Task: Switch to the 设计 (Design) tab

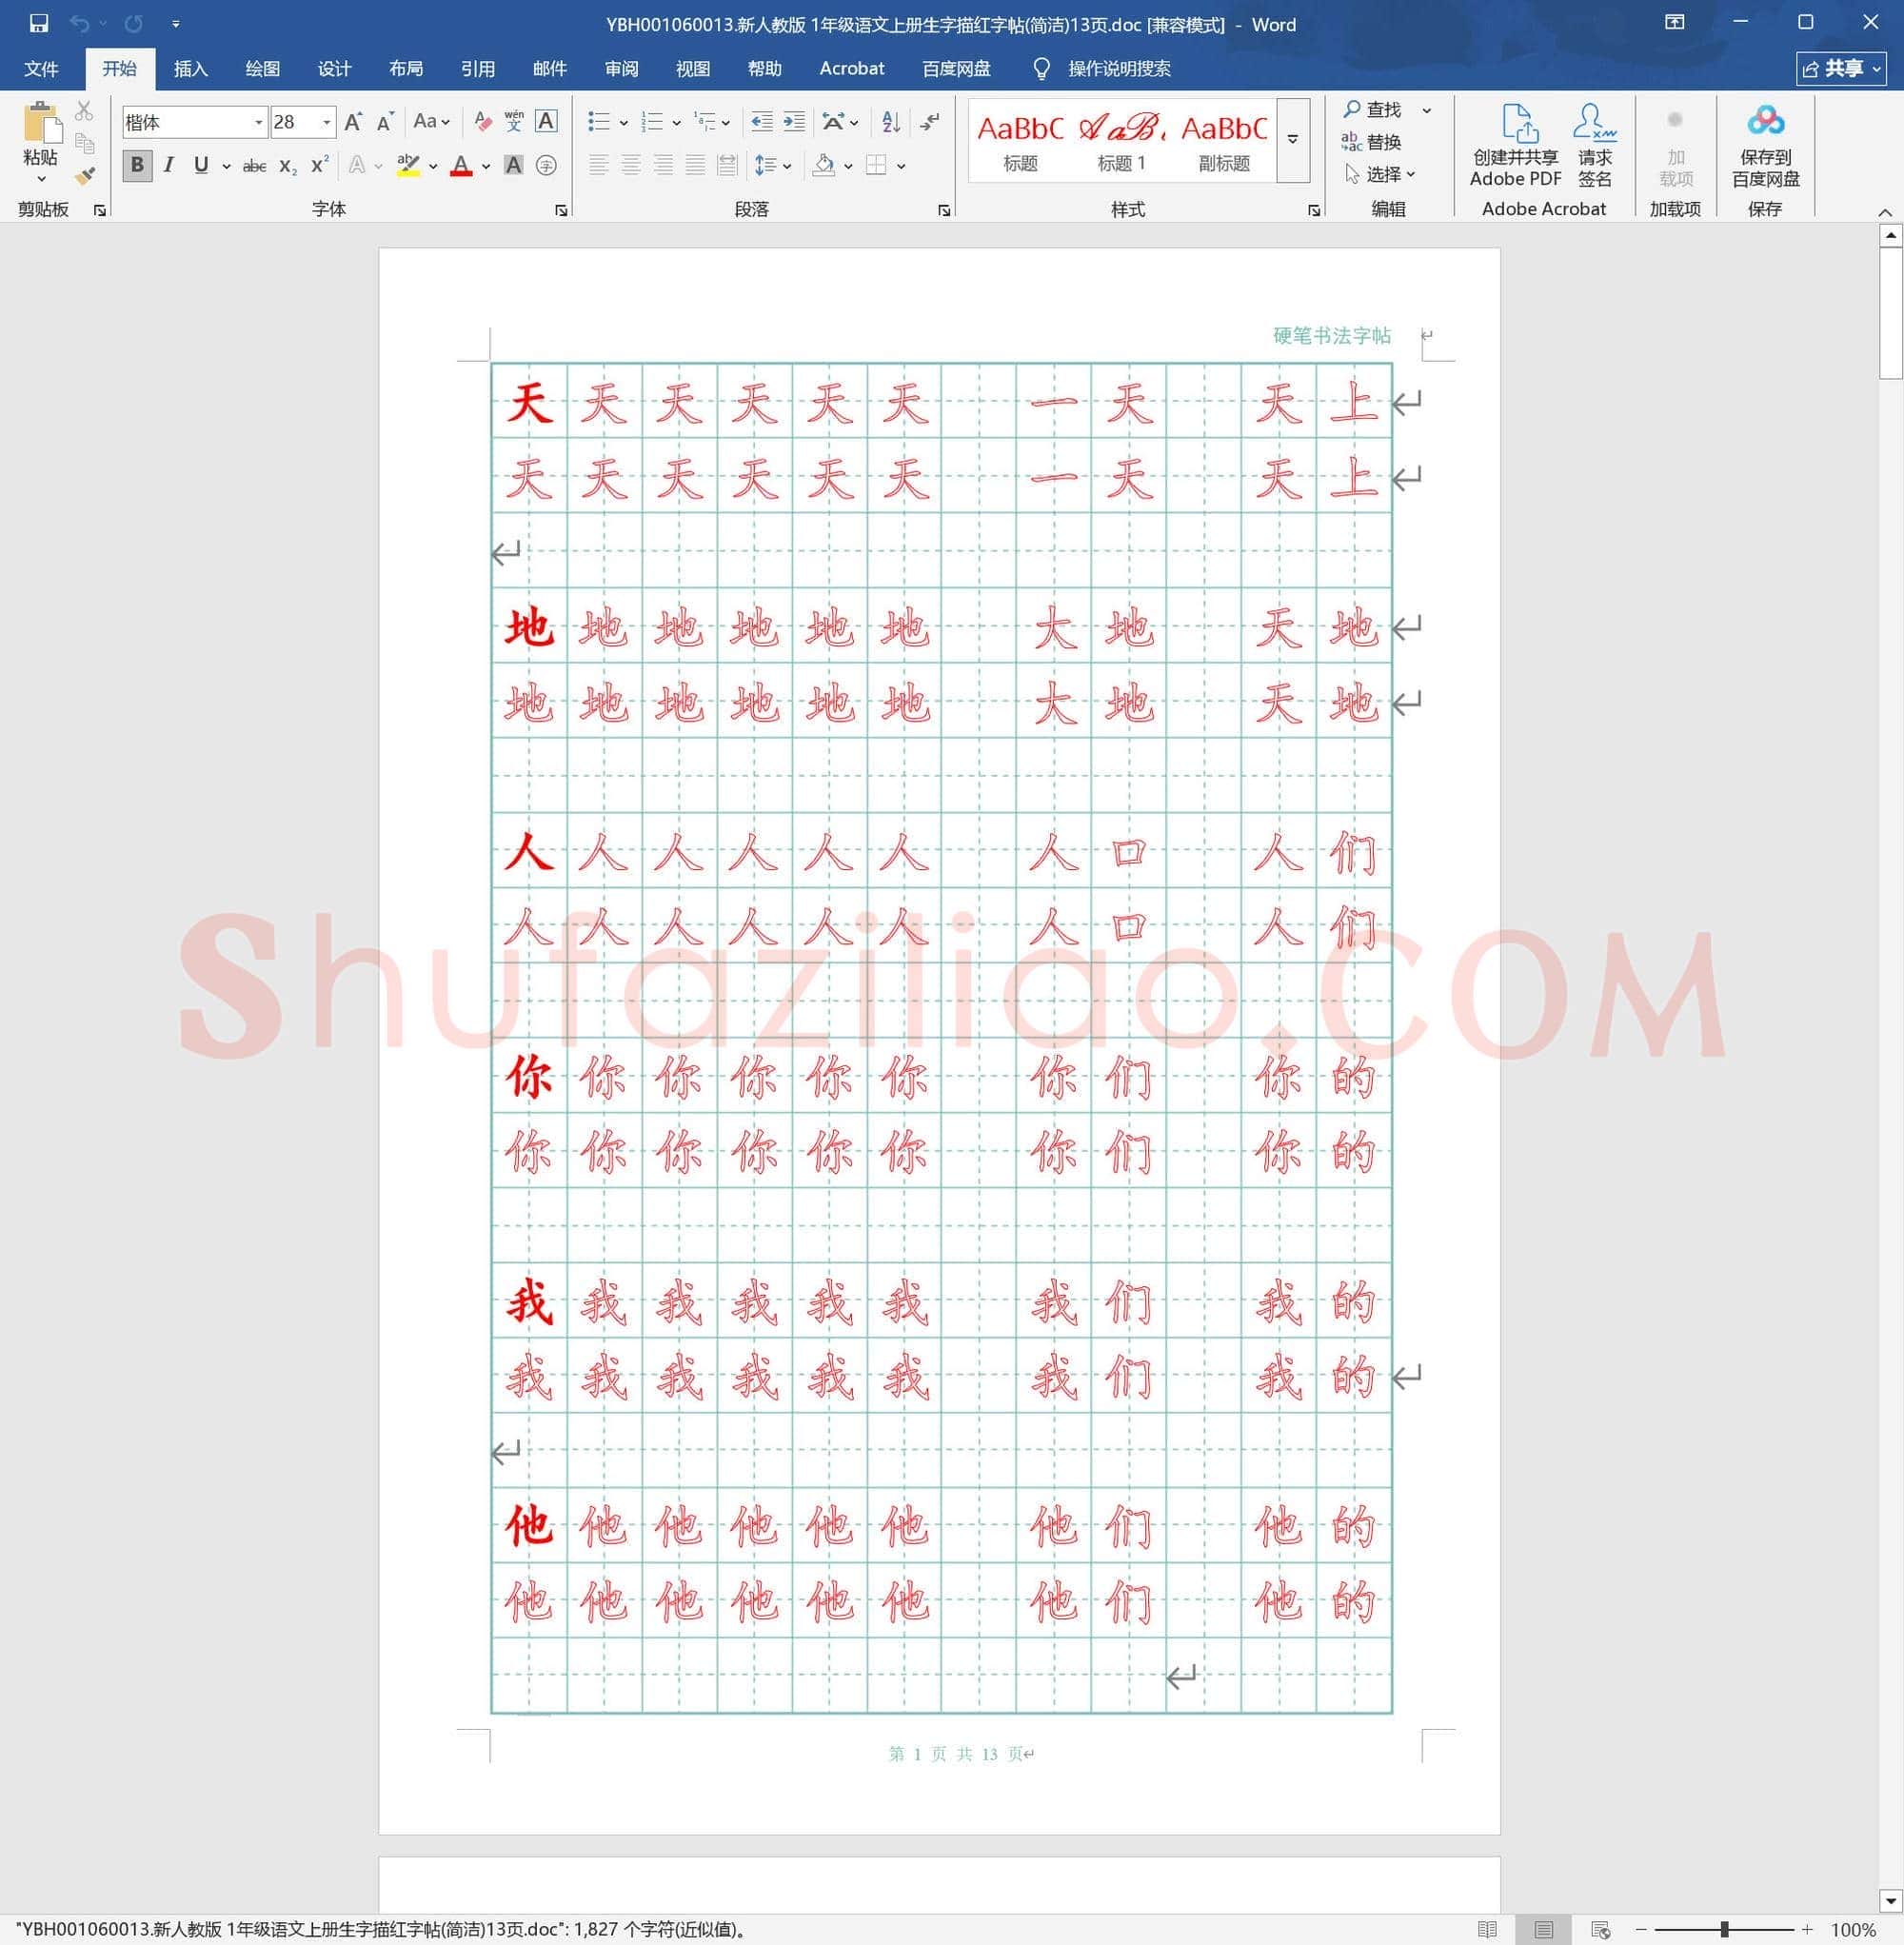Action: click(334, 69)
